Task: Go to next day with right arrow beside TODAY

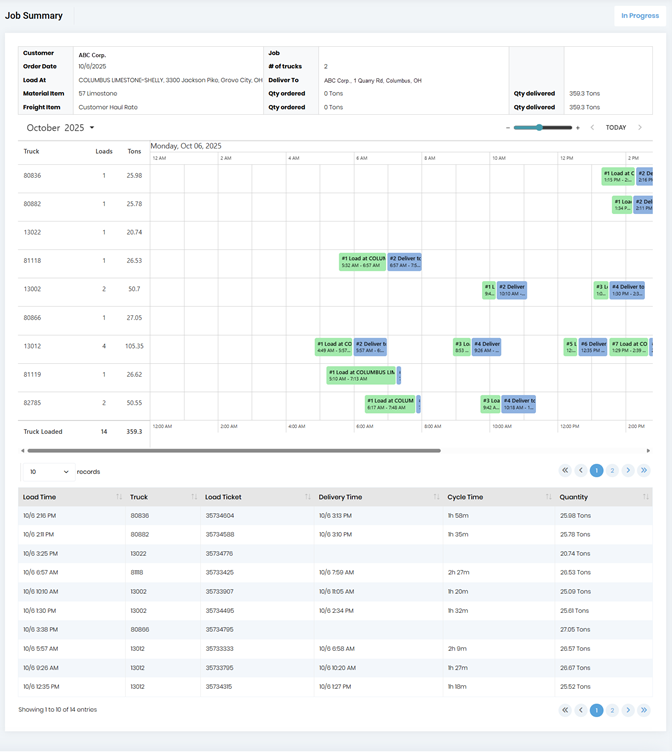Action: pos(640,128)
